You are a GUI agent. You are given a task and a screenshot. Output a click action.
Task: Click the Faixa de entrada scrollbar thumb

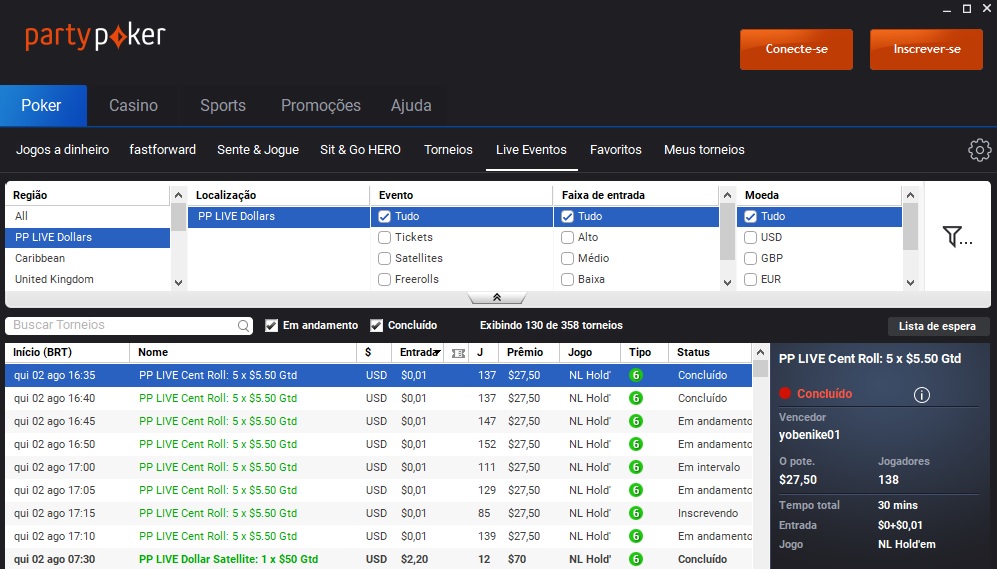(727, 231)
